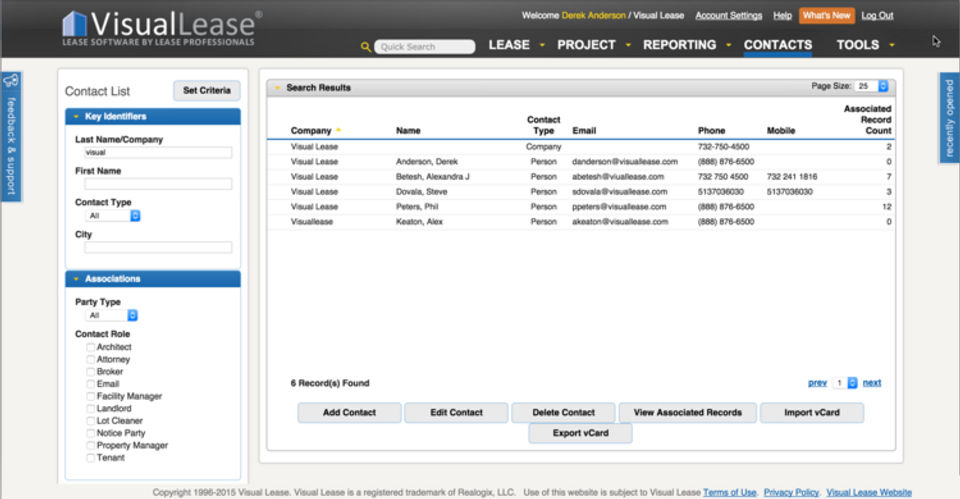Open the What's New link
This screenshot has width=960, height=499.
tap(827, 15)
